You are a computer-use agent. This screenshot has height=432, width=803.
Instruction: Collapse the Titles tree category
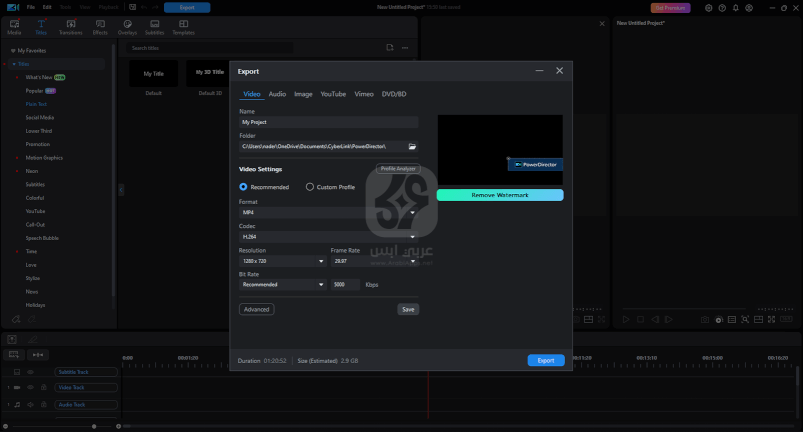tap(14, 64)
